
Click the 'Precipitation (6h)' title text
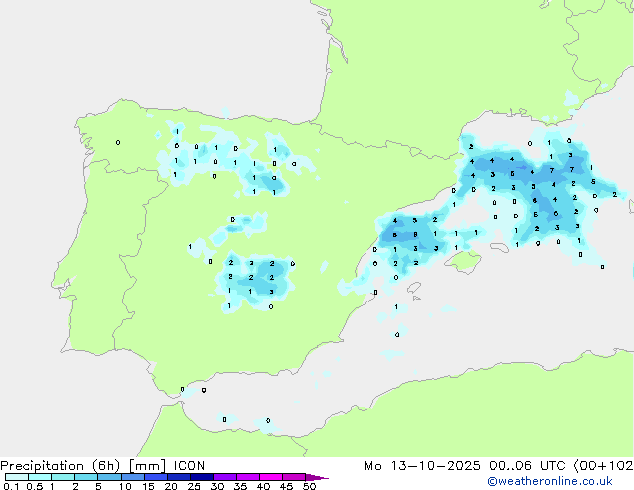tap(60, 466)
